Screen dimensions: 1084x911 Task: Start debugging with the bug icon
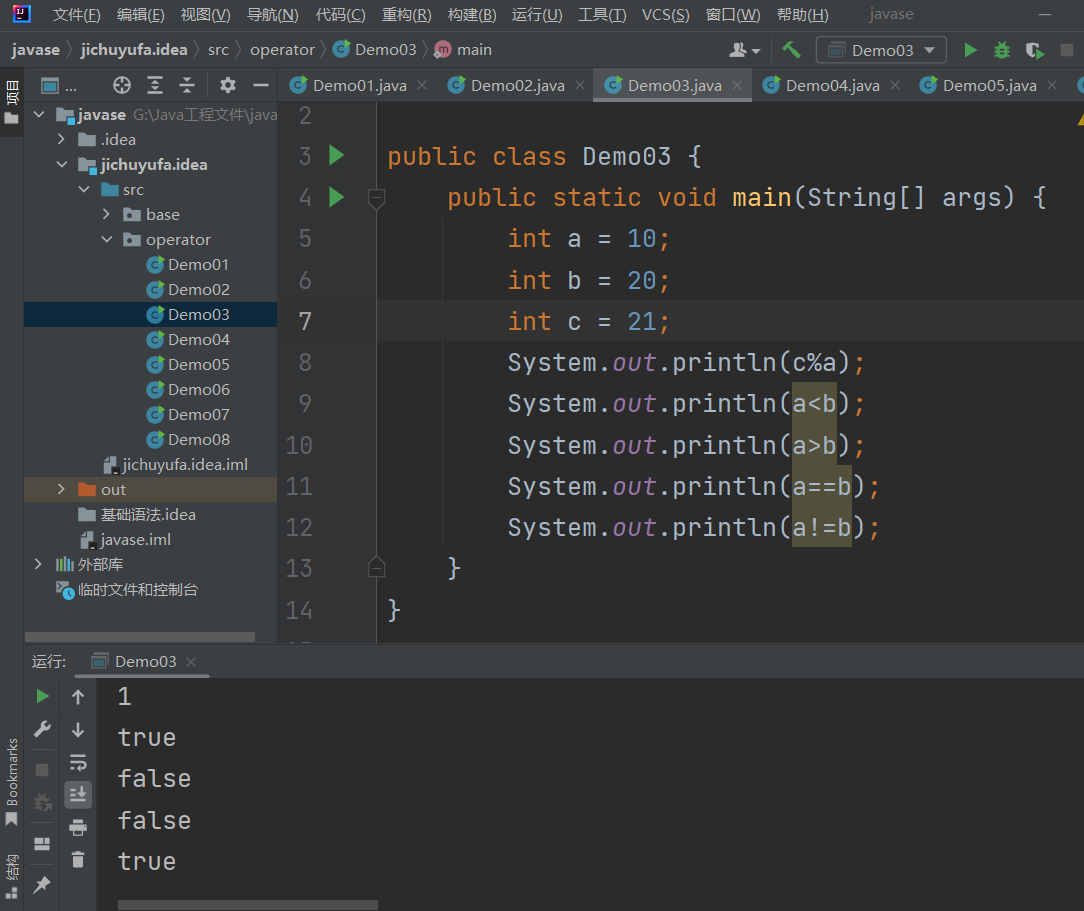pyautogui.click(x=1002, y=50)
